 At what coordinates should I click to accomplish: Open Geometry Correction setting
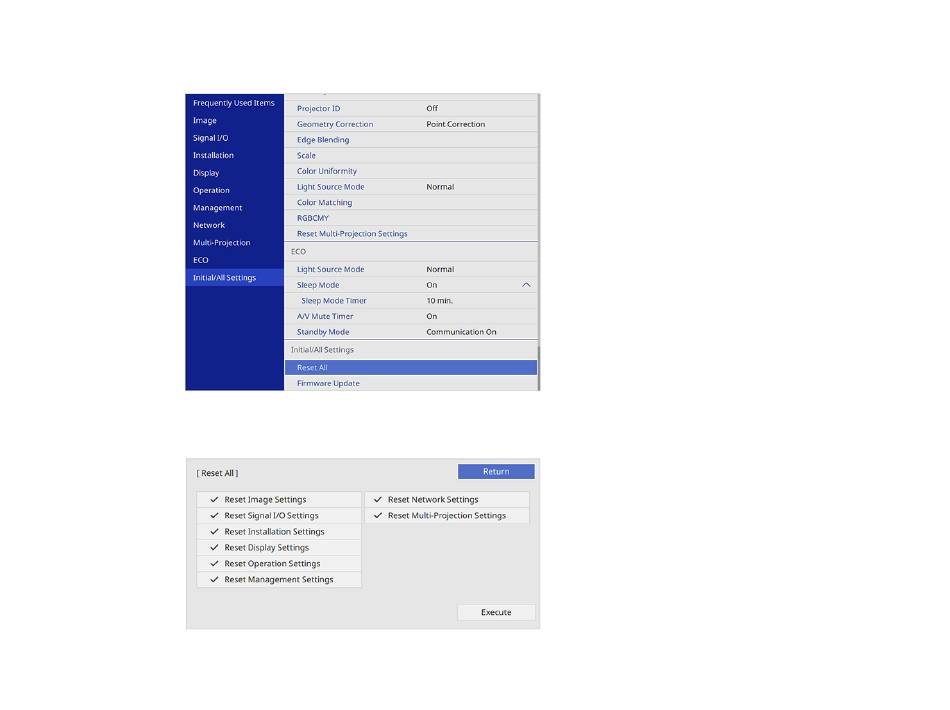[411, 124]
